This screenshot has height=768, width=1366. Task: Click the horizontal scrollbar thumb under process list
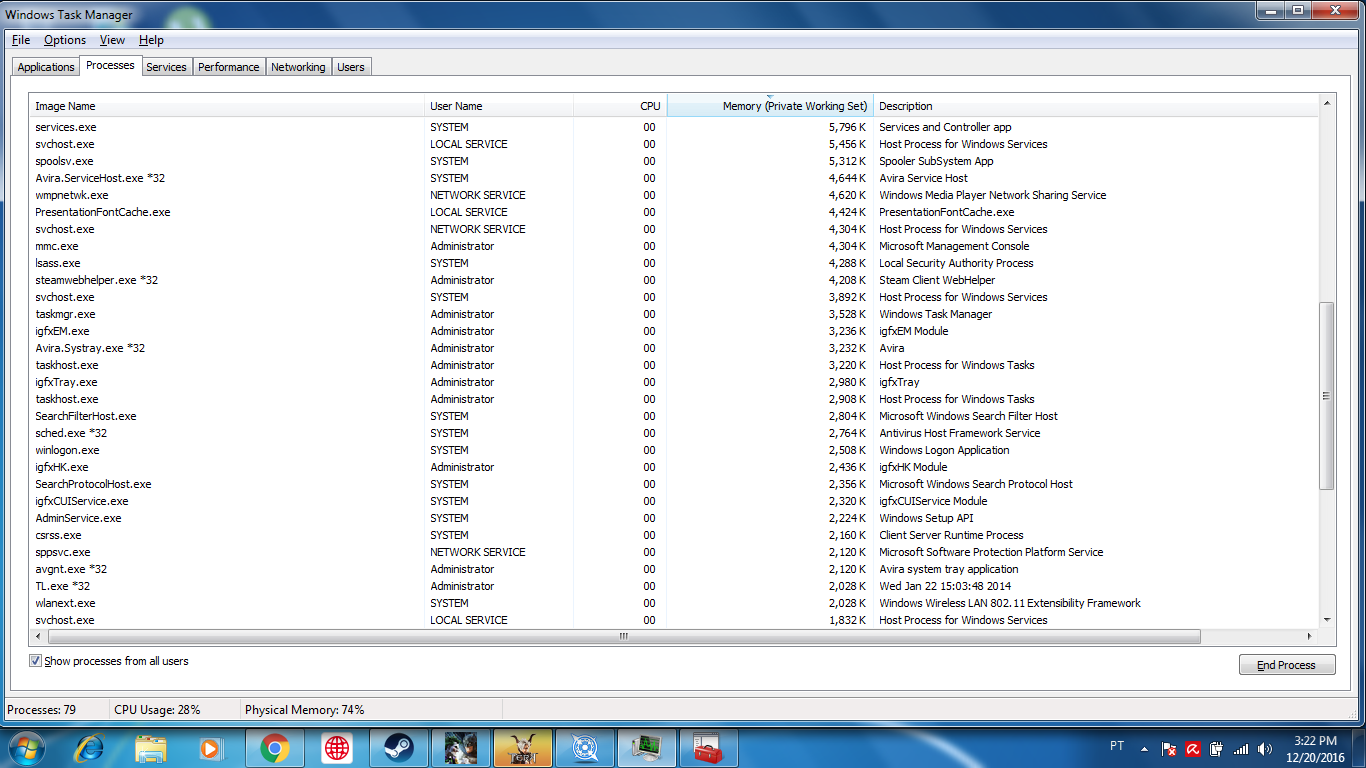(623, 636)
